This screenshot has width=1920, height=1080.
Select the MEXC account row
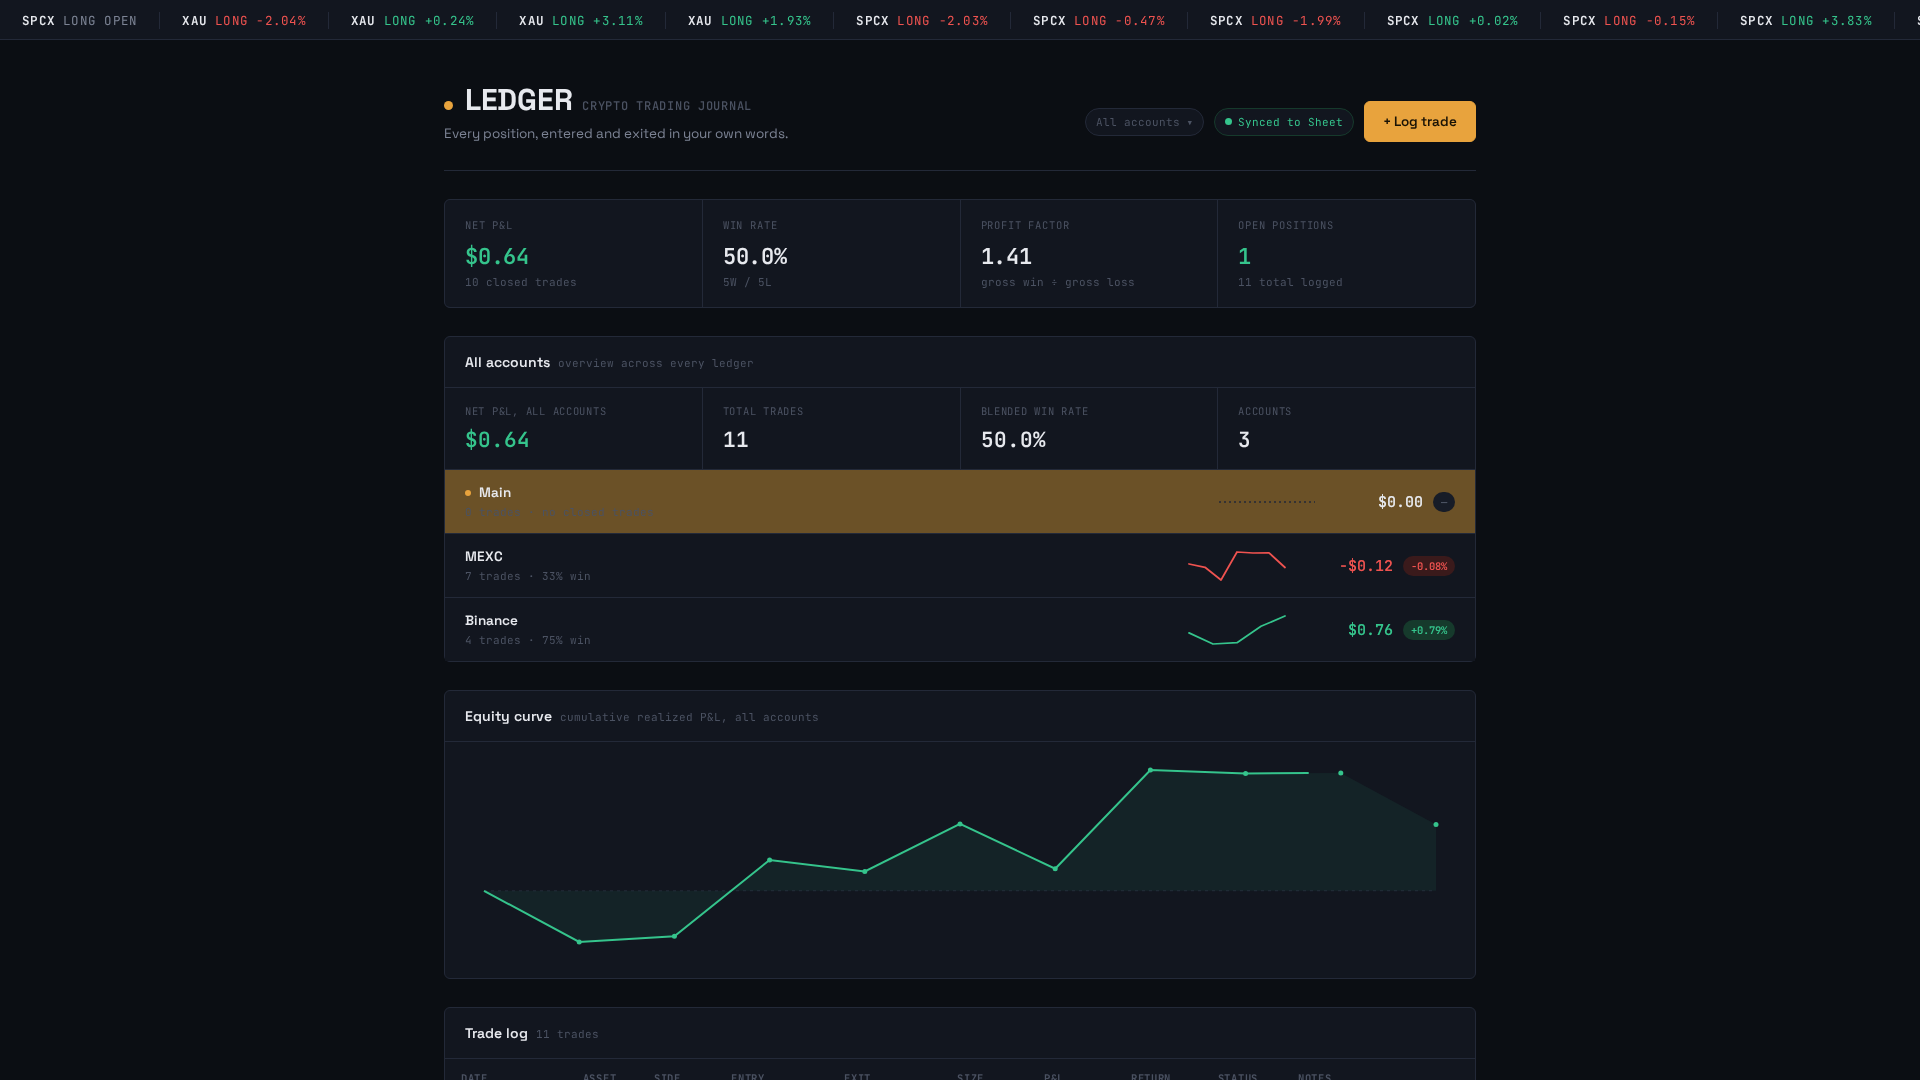point(960,566)
